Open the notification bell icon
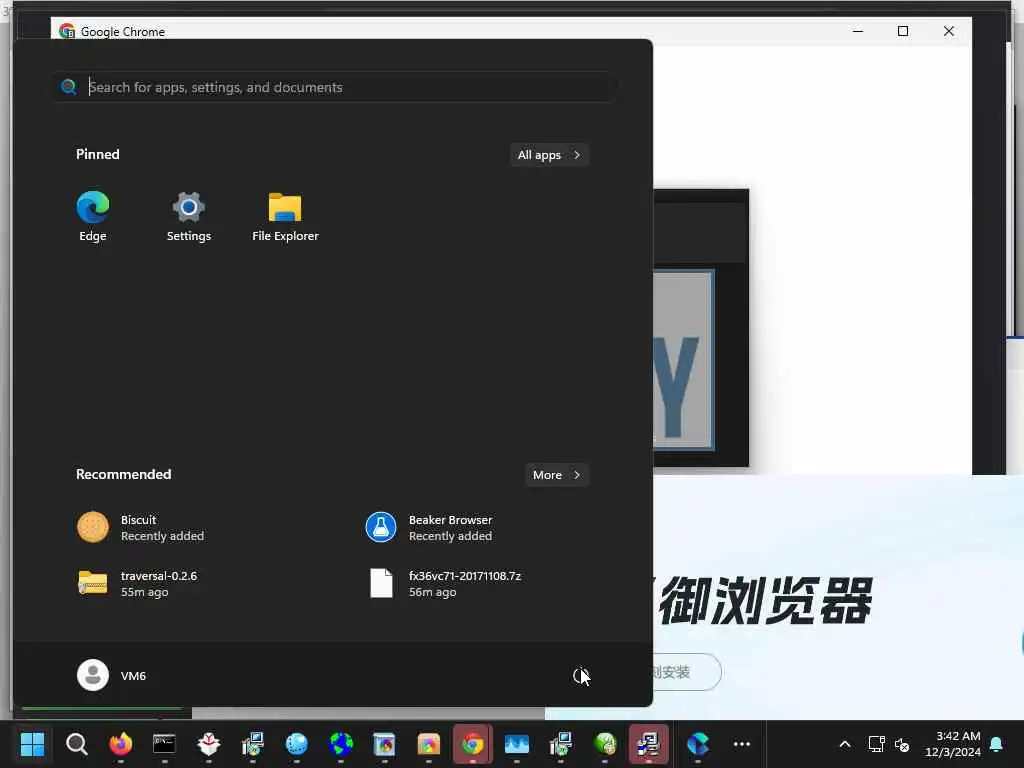This screenshot has width=1024, height=768. (x=997, y=744)
